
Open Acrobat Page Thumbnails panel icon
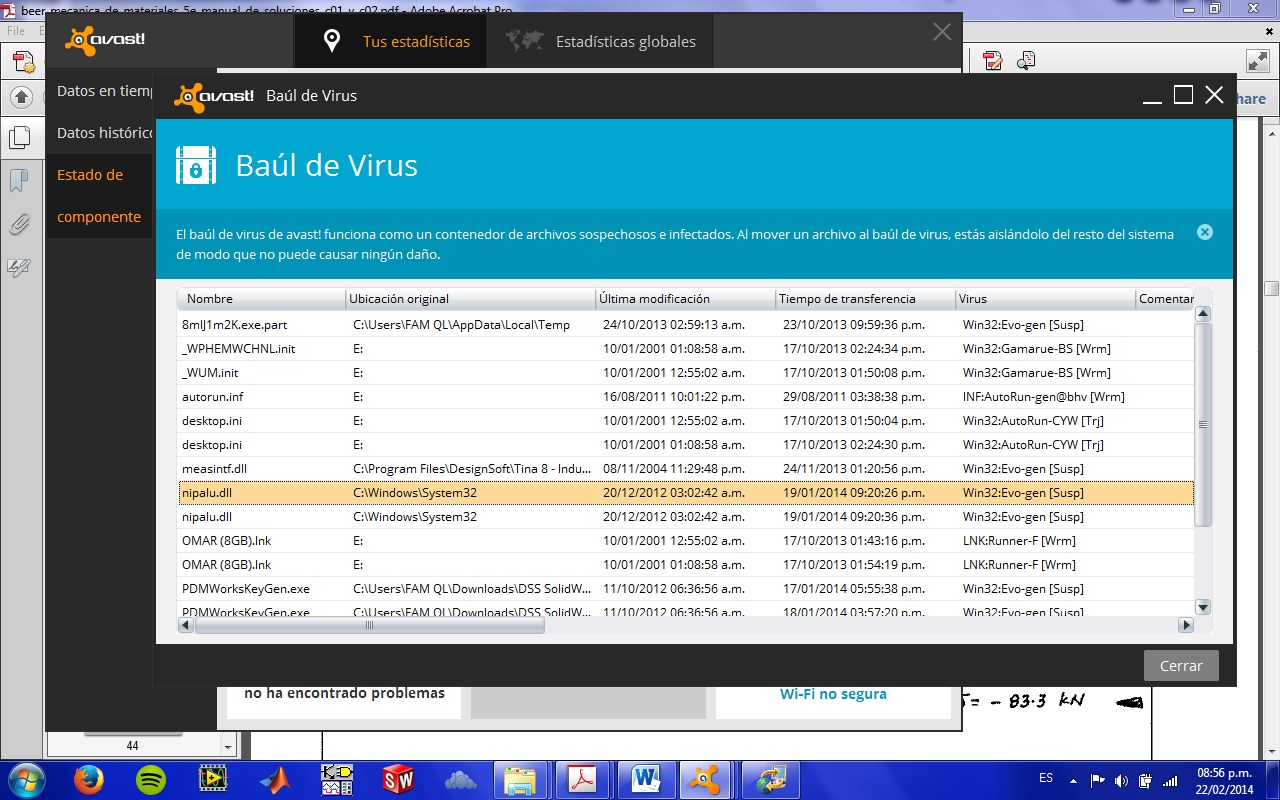(x=19, y=138)
